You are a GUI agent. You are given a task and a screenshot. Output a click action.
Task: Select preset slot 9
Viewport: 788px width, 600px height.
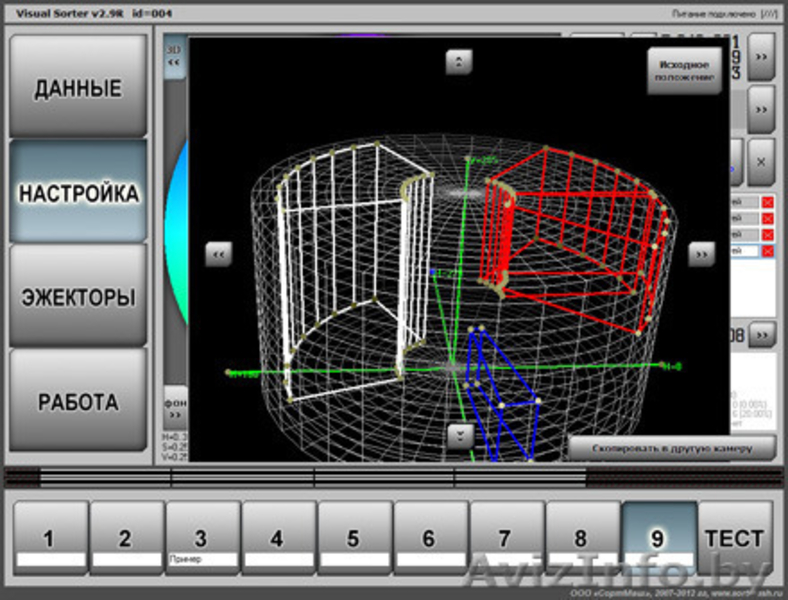click(658, 537)
